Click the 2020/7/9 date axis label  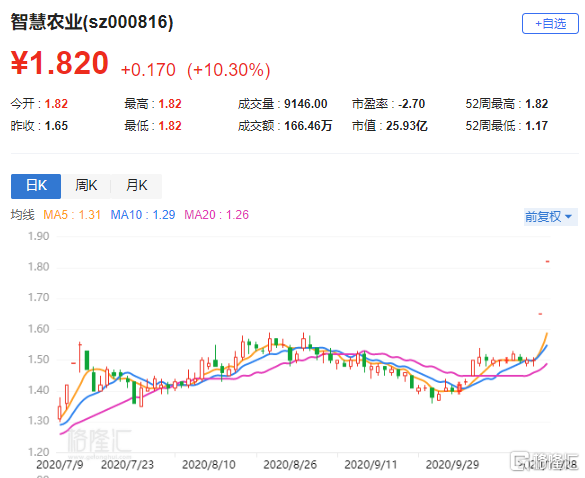click(60, 465)
